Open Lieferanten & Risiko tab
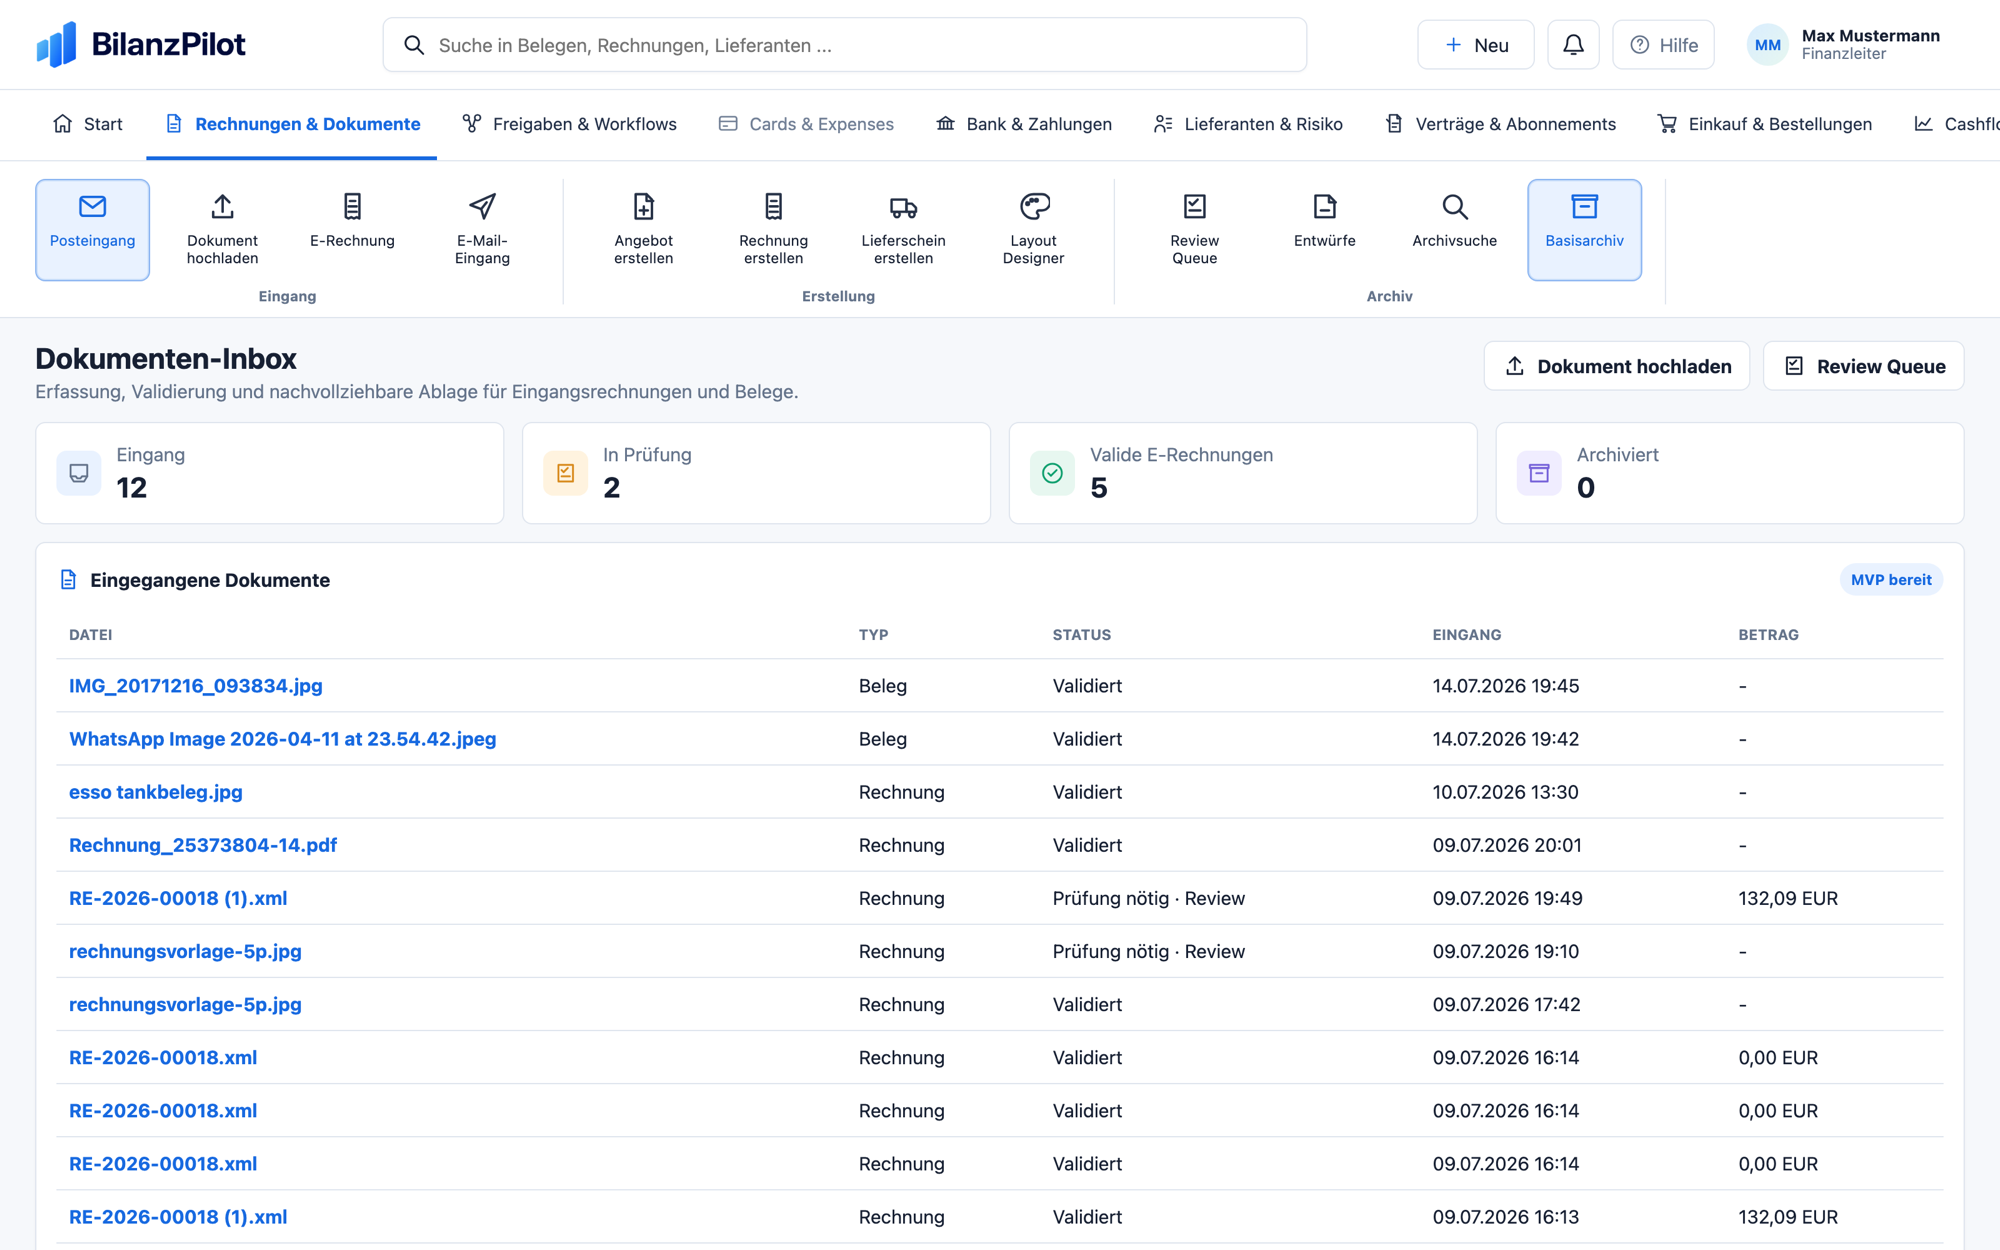 [x=1247, y=124]
